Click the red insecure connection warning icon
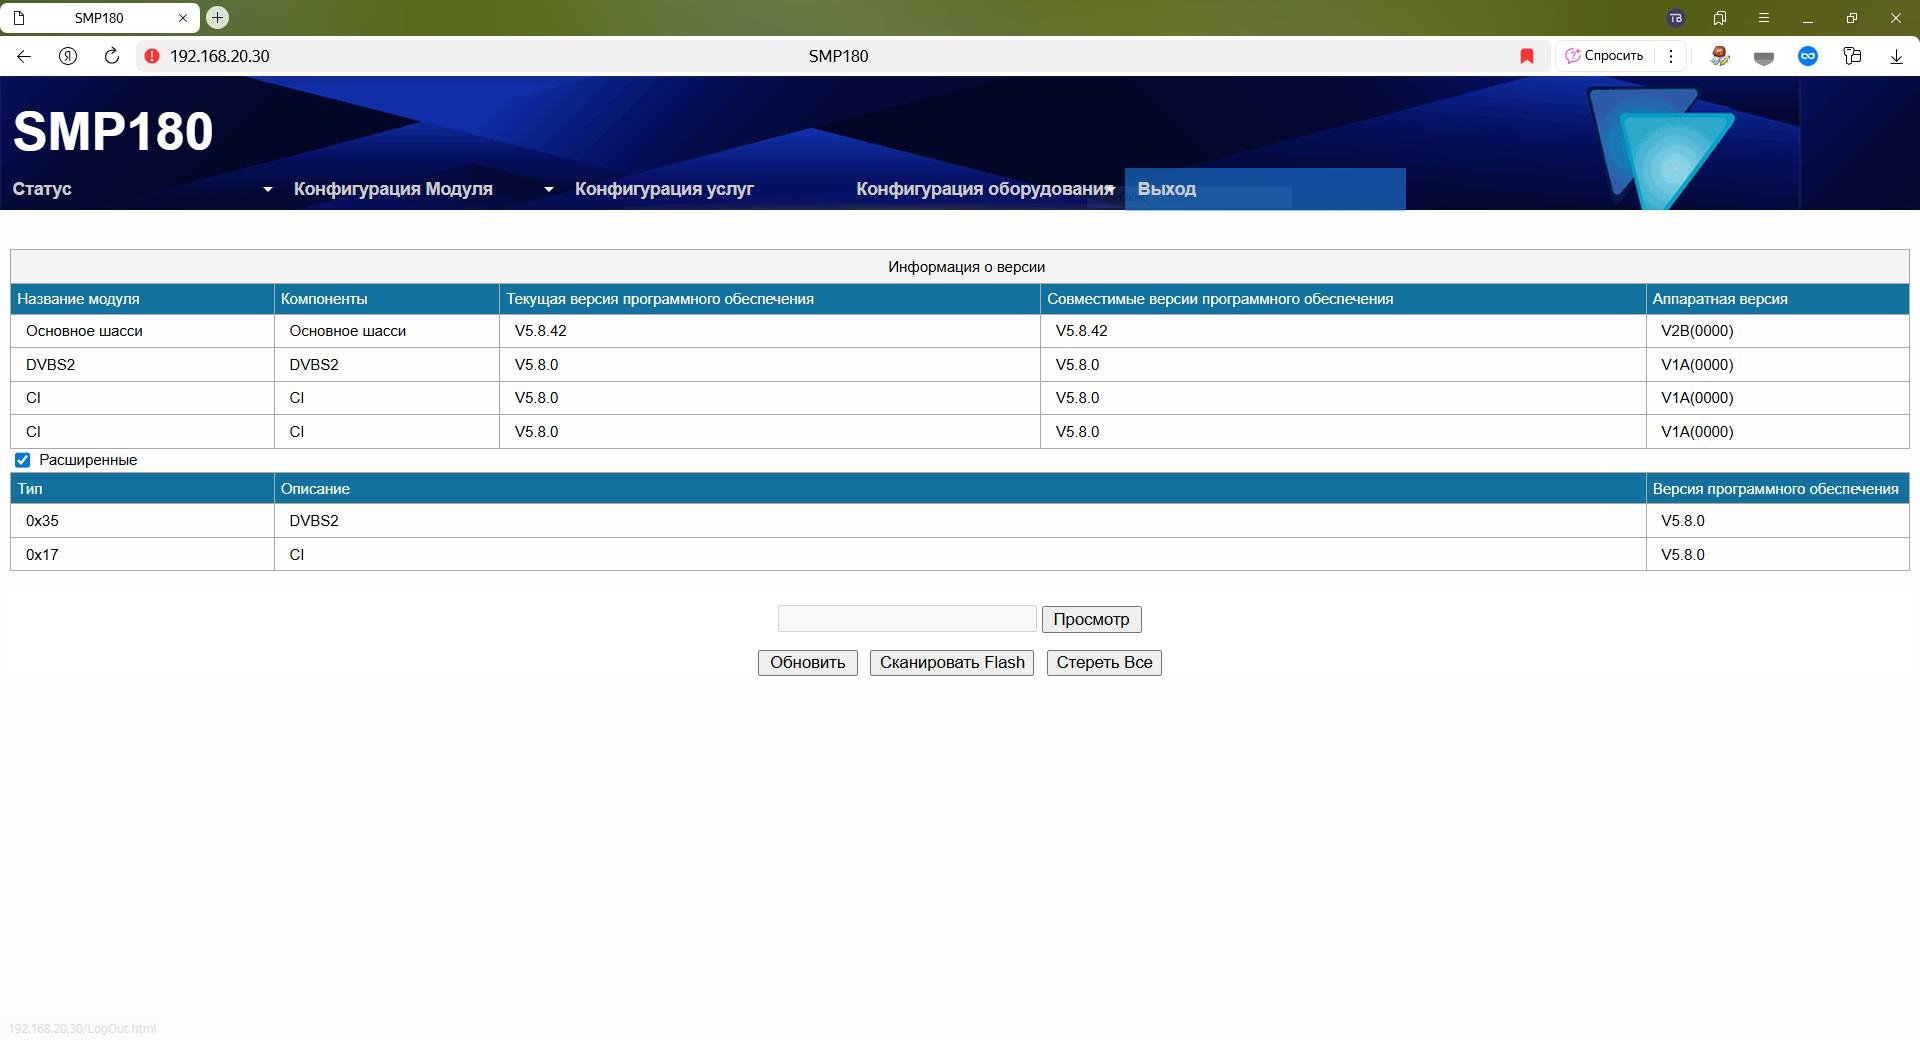 point(152,56)
